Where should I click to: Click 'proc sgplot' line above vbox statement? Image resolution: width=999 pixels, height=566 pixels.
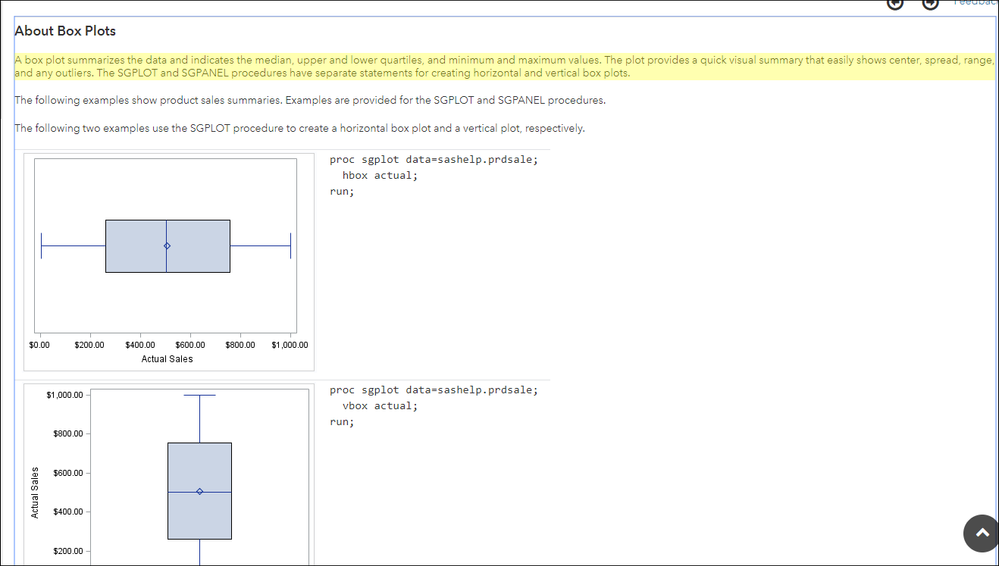[x=434, y=389]
